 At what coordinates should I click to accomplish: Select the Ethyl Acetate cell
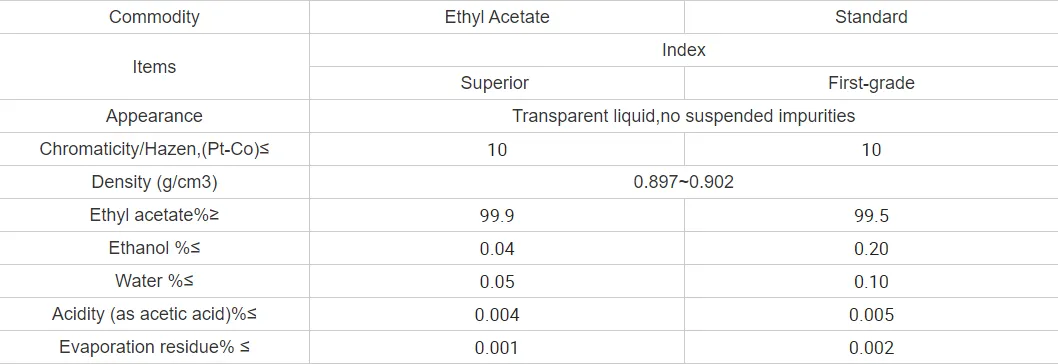coord(497,17)
